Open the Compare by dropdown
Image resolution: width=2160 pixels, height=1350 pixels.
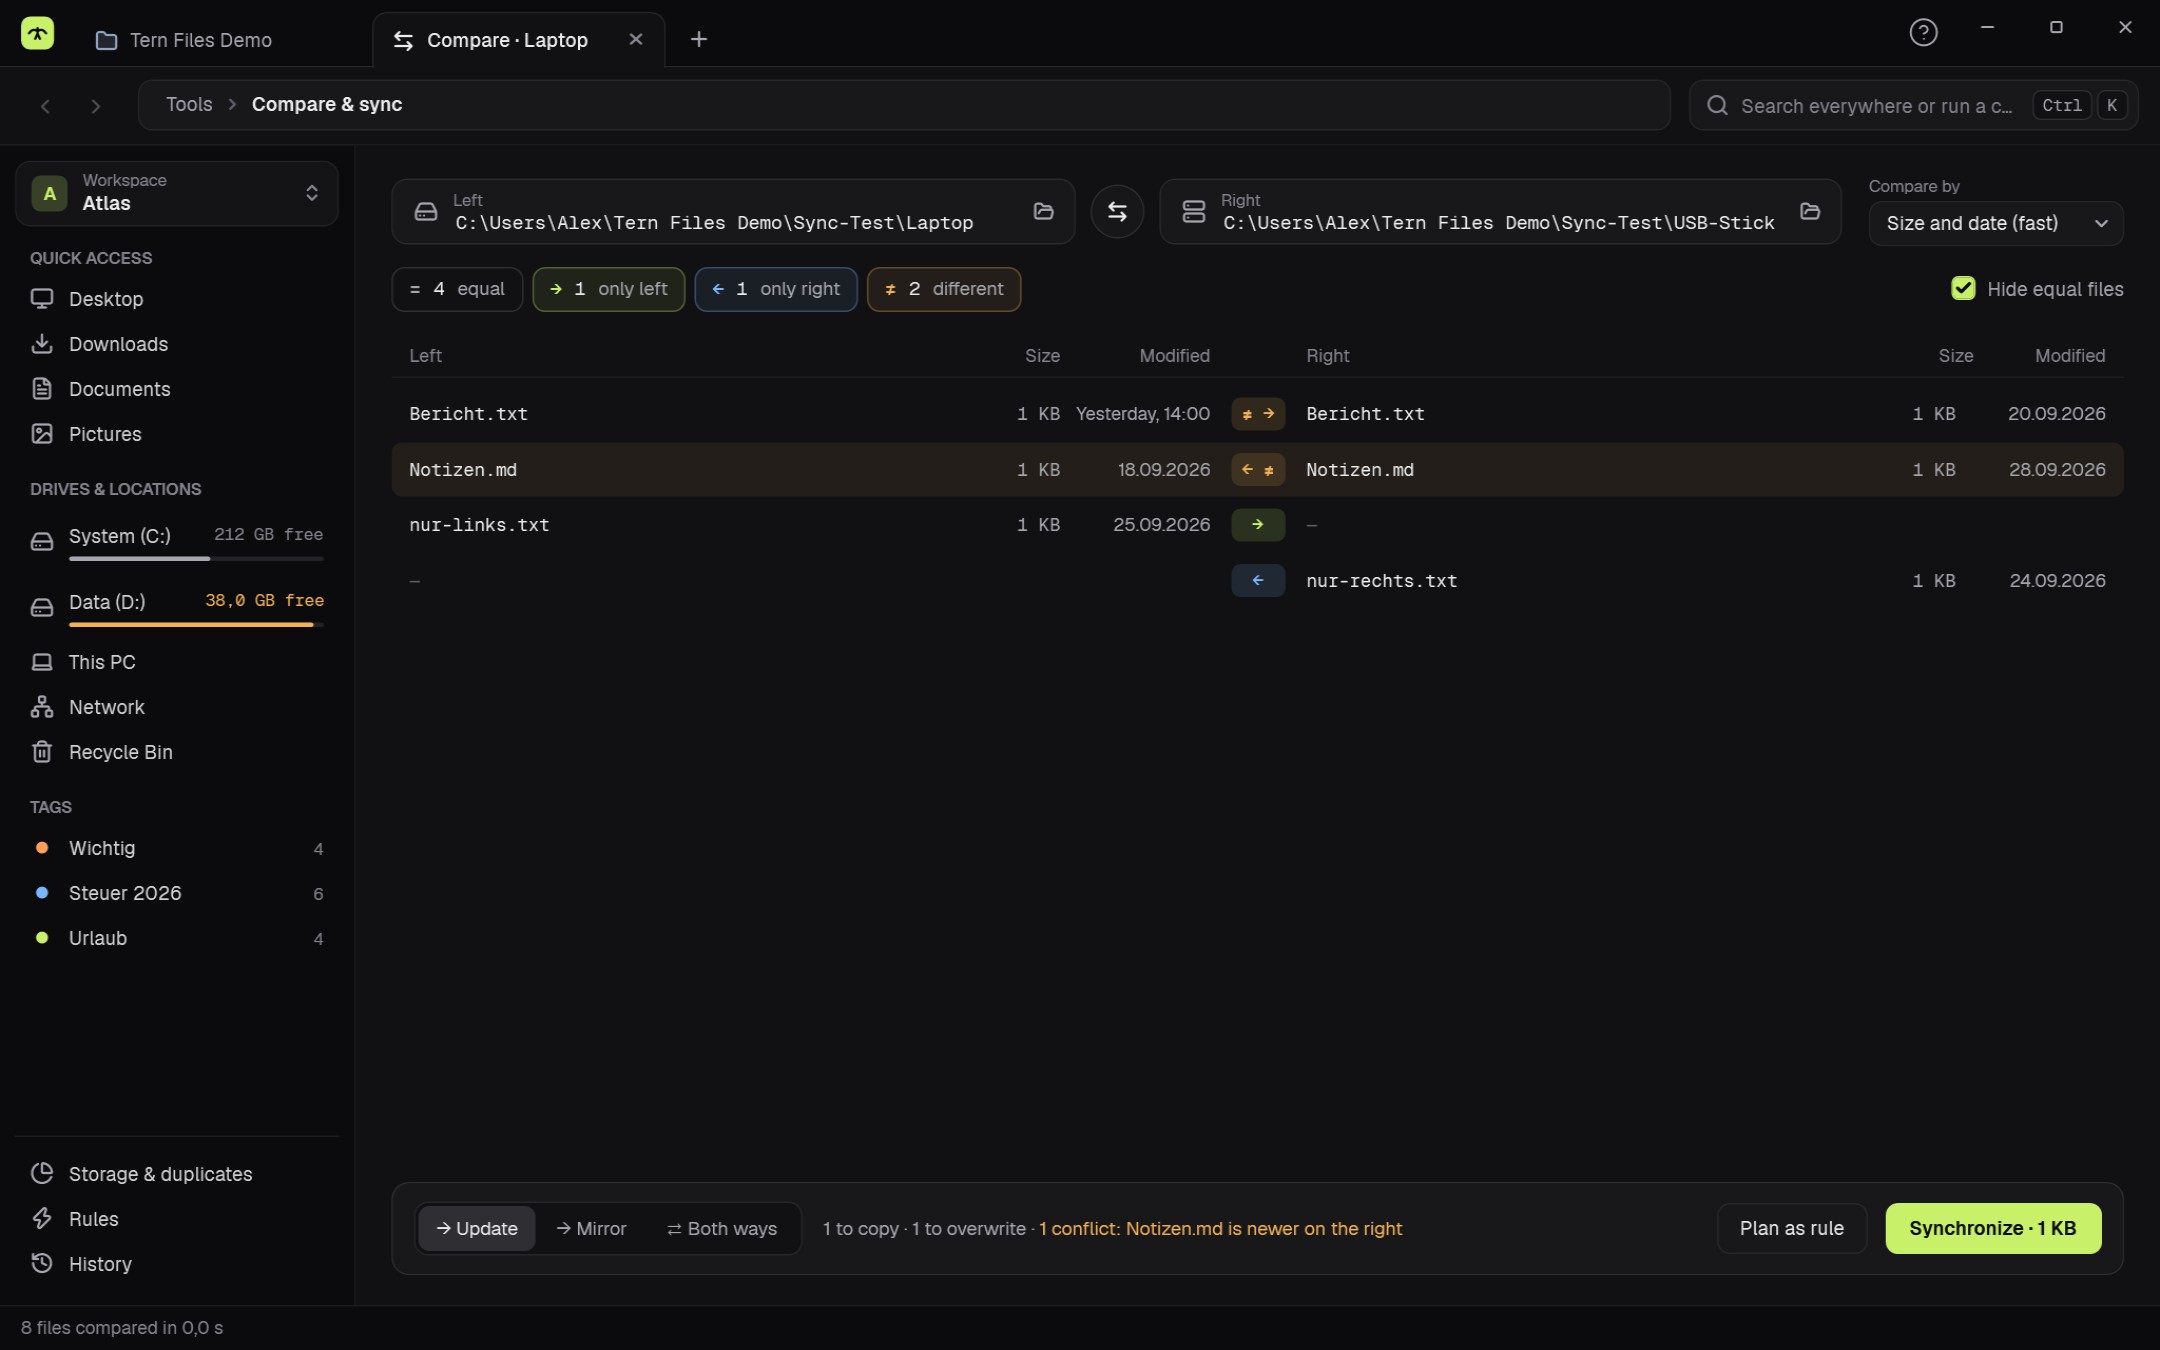point(1996,223)
